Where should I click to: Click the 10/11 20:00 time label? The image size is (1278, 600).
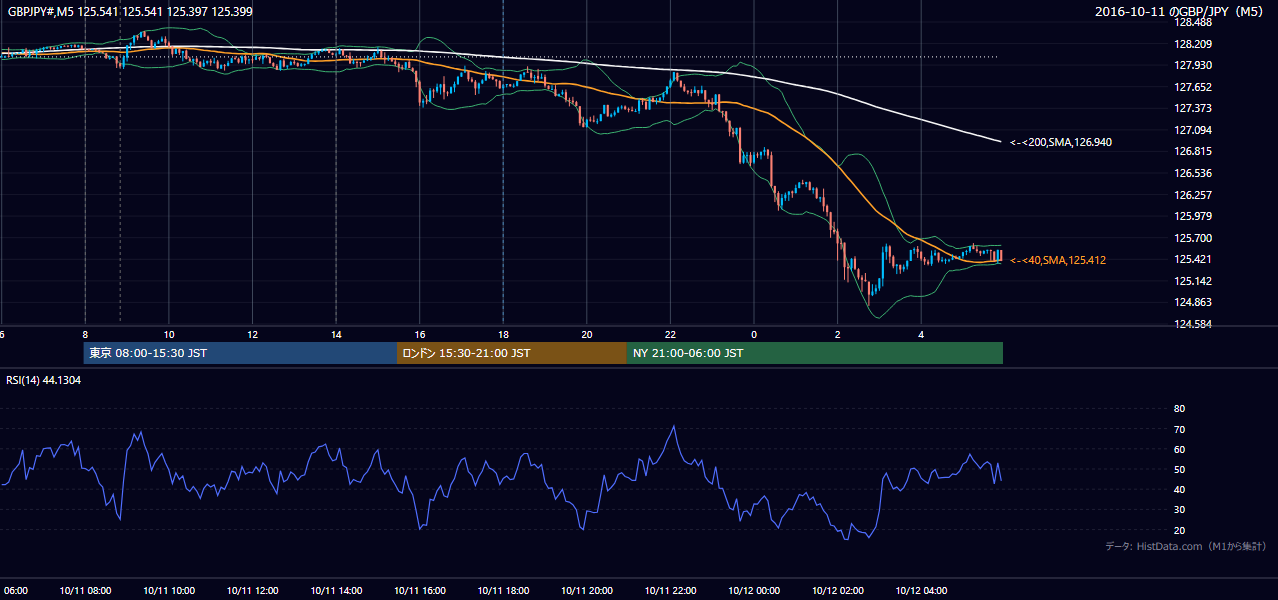pyautogui.click(x=587, y=590)
